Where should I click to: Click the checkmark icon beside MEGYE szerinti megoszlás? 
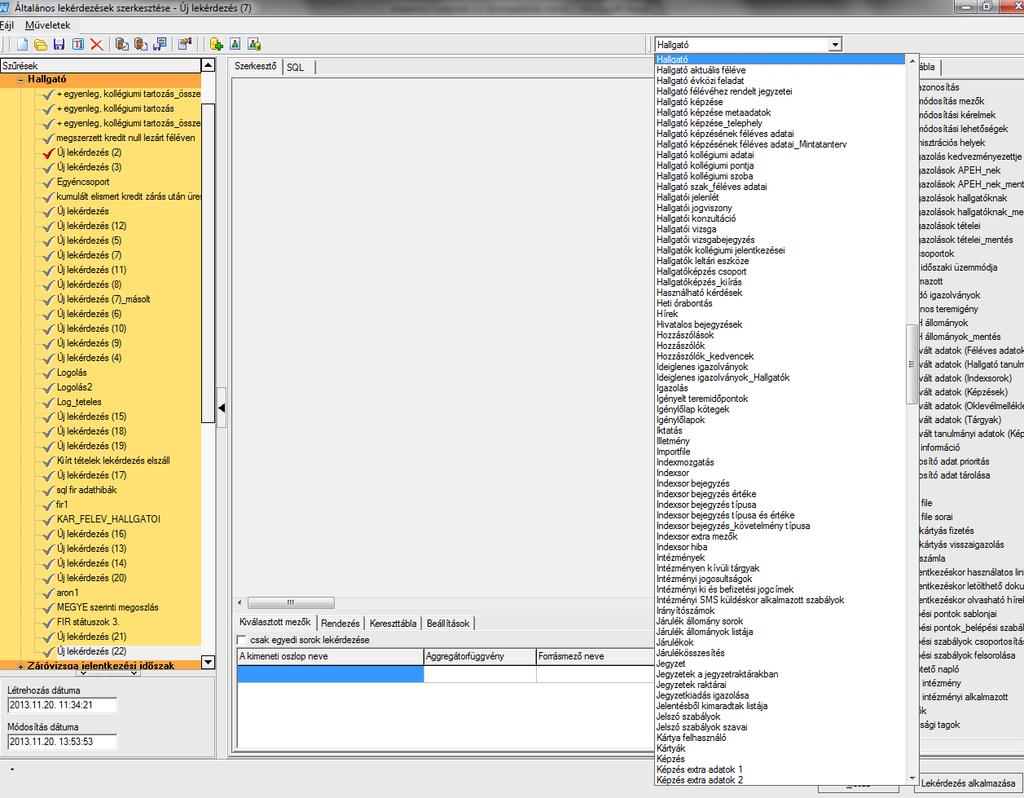point(48,608)
